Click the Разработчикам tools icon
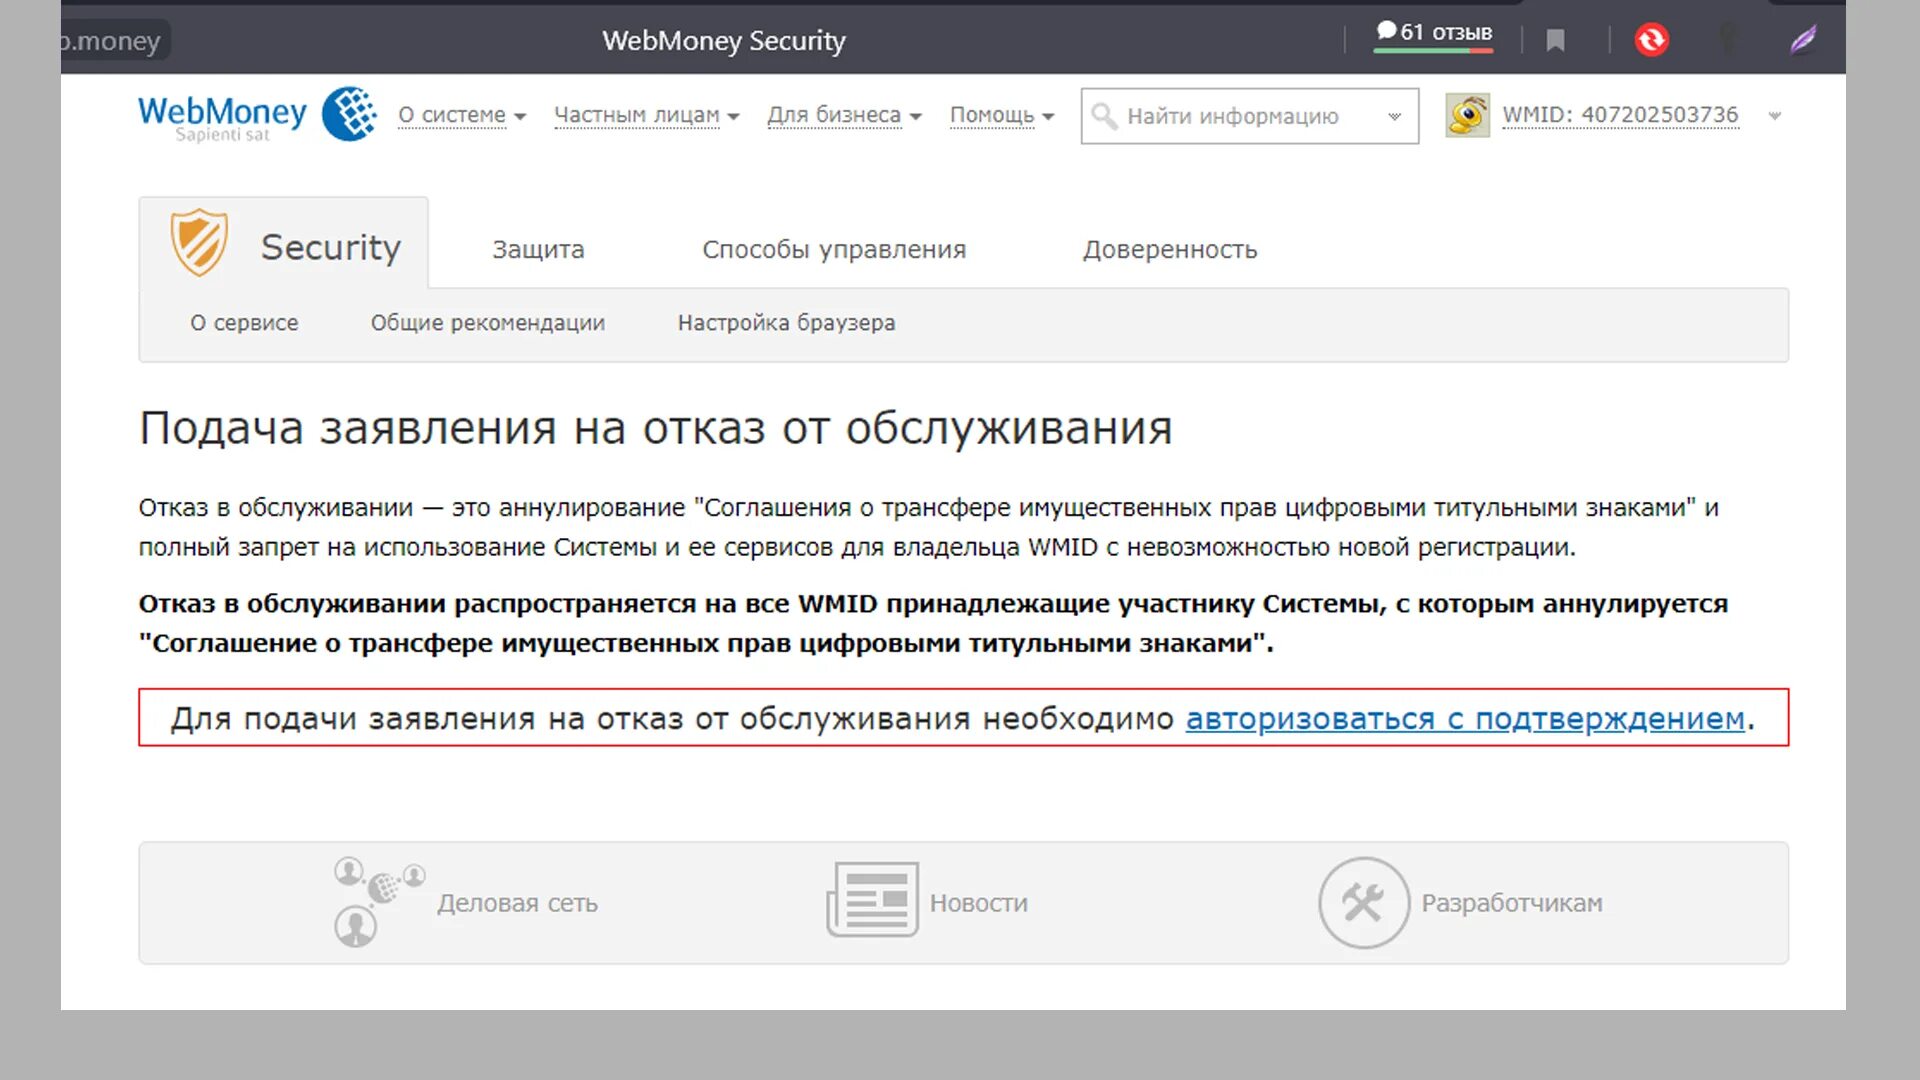Image resolution: width=1920 pixels, height=1080 pixels. click(1363, 902)
